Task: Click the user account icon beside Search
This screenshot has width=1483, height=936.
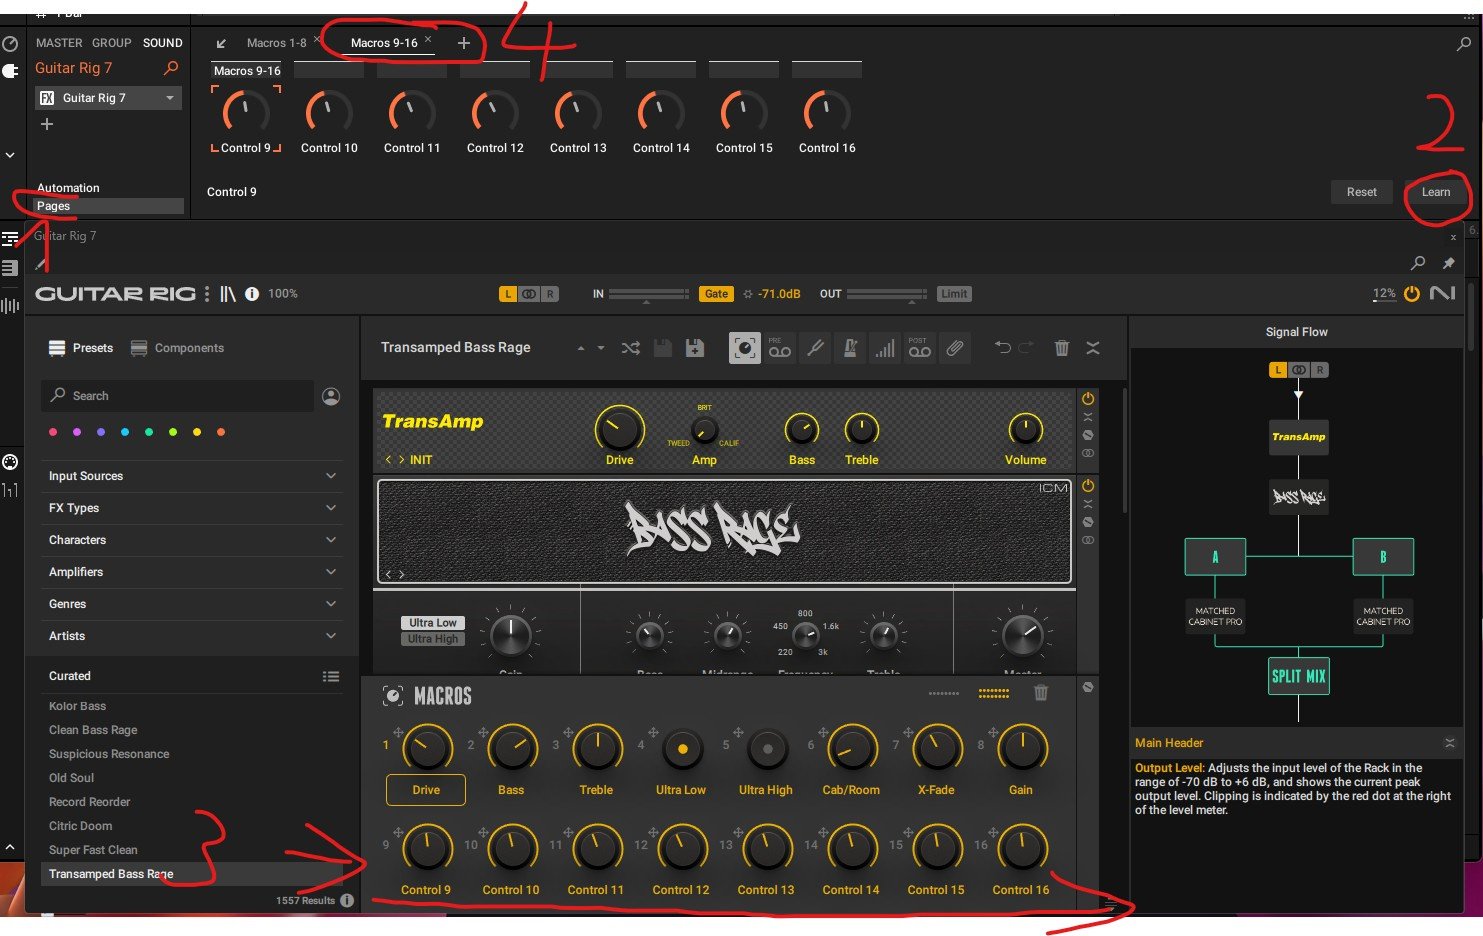Action: tap(331, 396)
